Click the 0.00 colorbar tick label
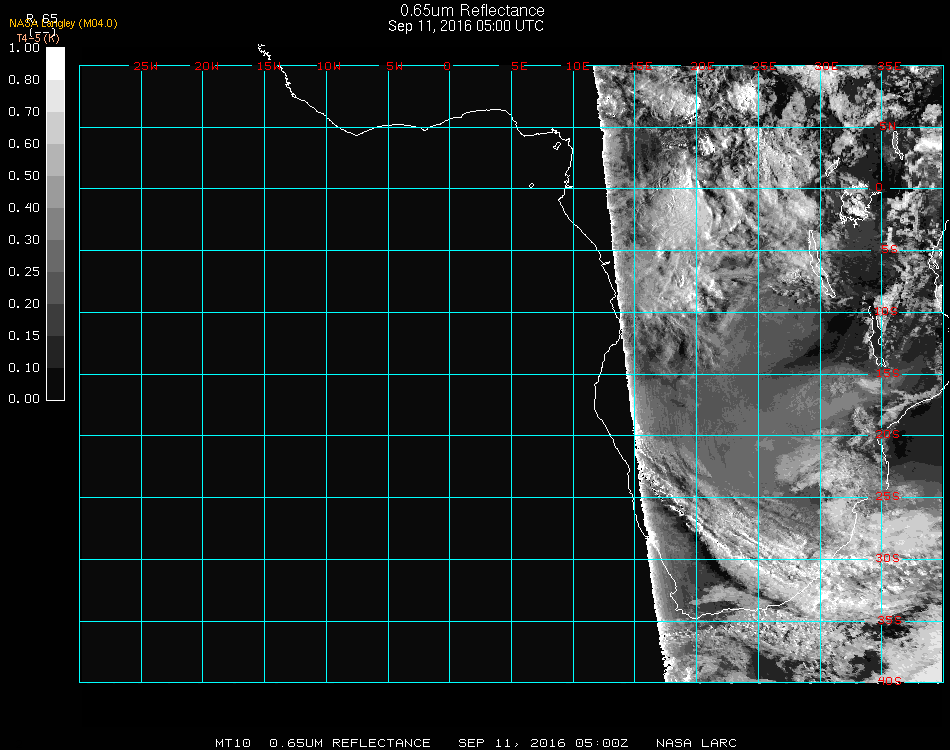This screenshot has height=750, width=950. pyautogui.click(x=23, y=399)
